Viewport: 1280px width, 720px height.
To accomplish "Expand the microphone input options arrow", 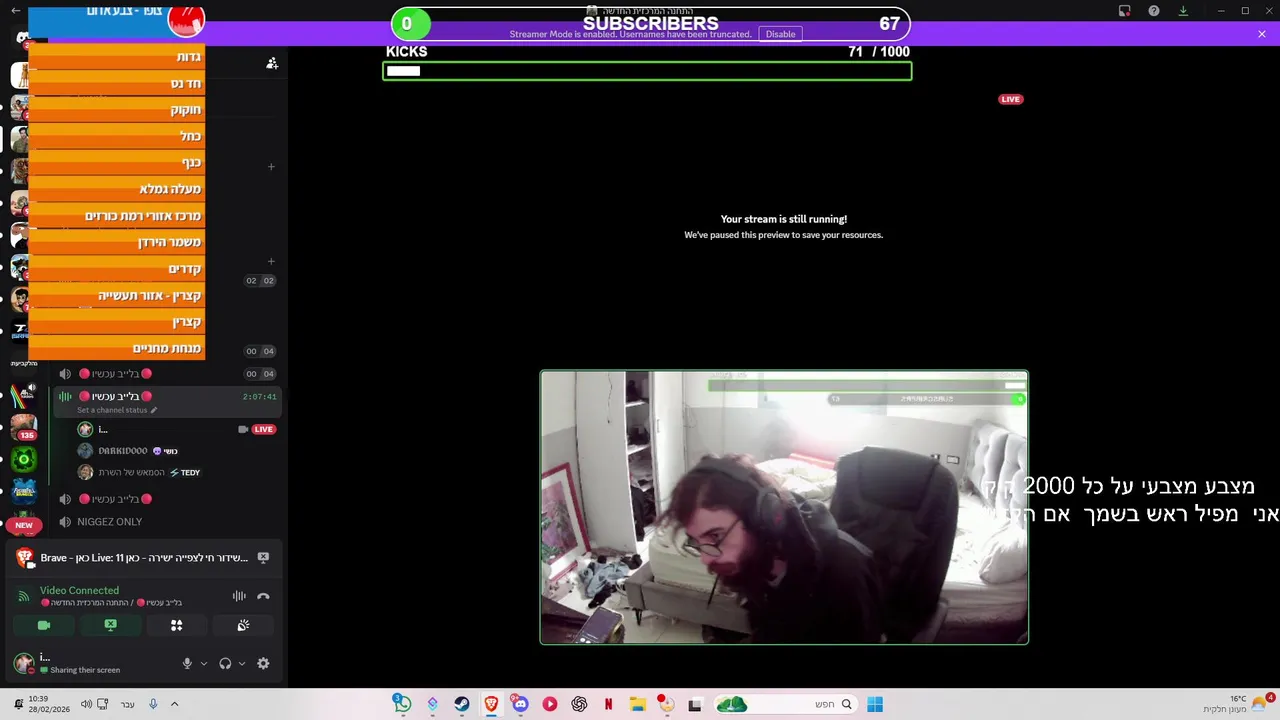I will (x=203, y=663).
